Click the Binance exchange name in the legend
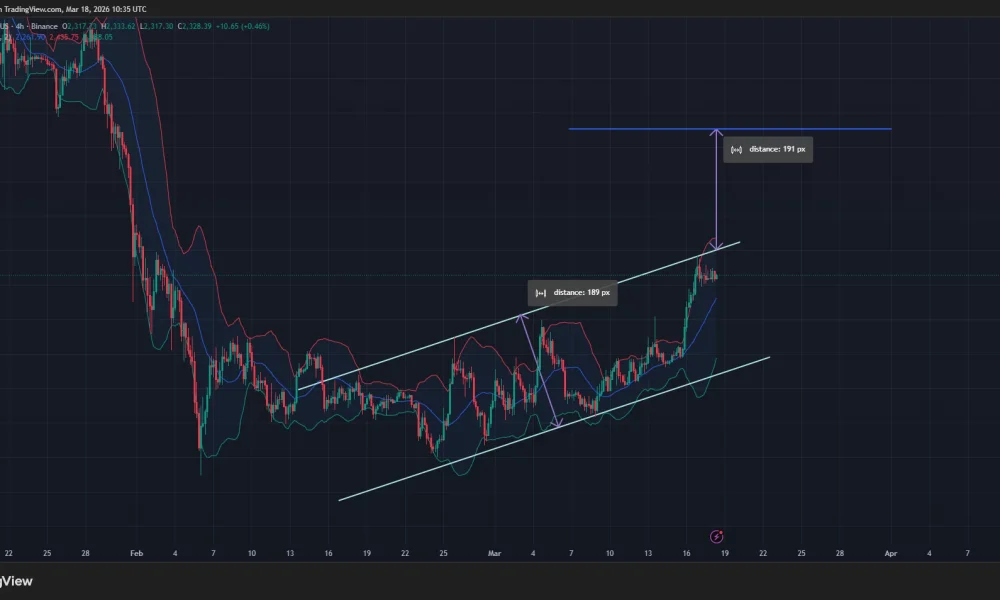The image size is (1000, 600). 45,26
